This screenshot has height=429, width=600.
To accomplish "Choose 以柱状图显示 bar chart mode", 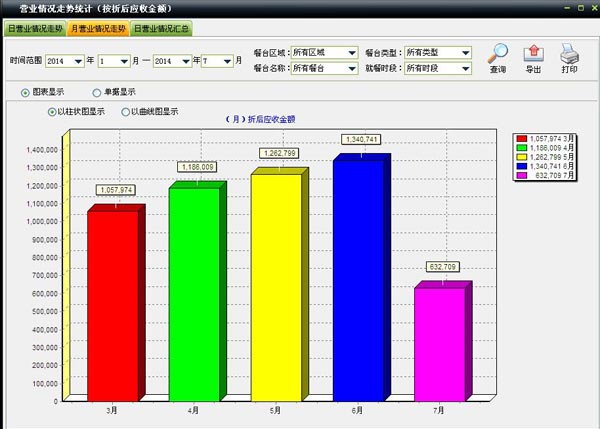I will 52,112.
